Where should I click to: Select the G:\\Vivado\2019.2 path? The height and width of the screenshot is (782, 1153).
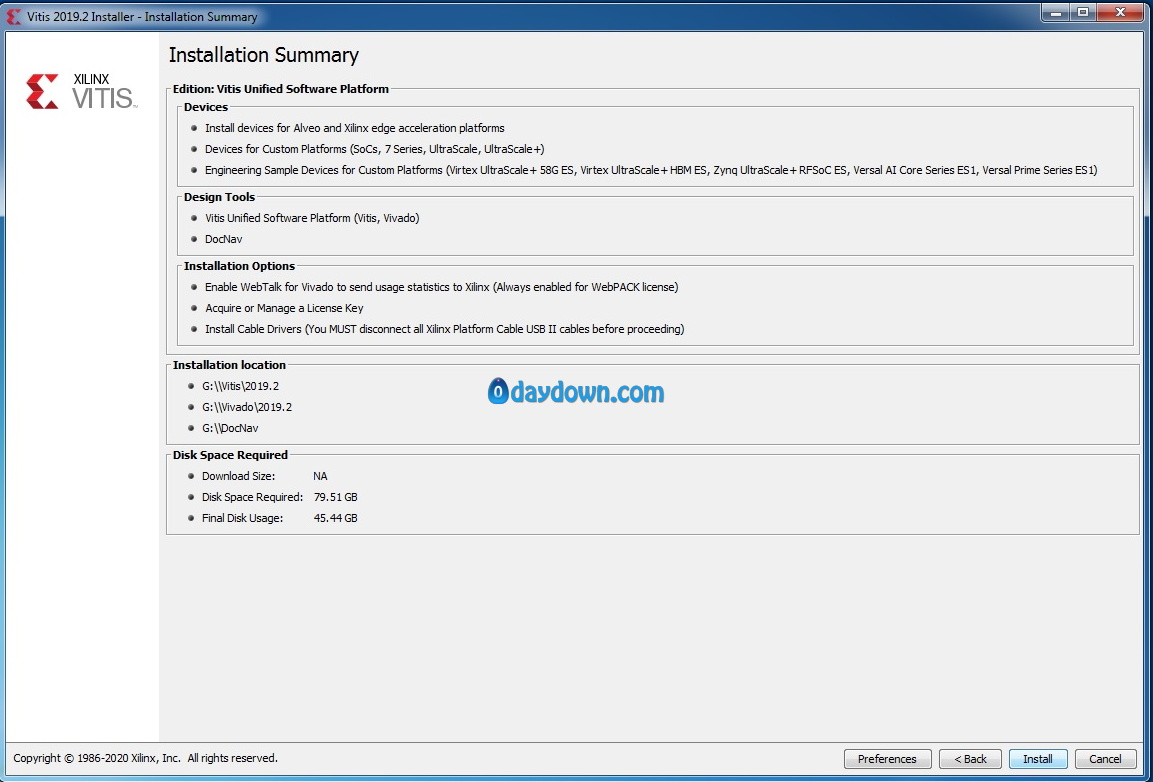pos(247,408)
